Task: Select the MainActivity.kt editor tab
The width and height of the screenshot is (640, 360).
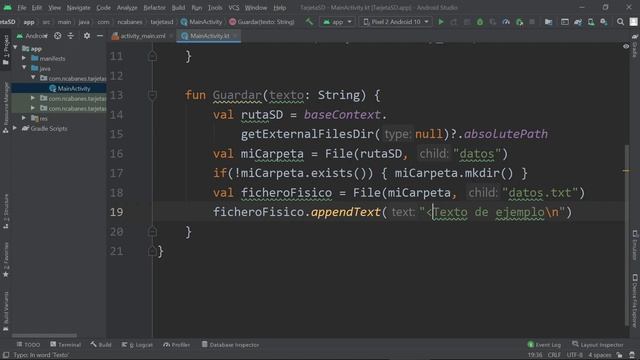Action: point(209,36)
